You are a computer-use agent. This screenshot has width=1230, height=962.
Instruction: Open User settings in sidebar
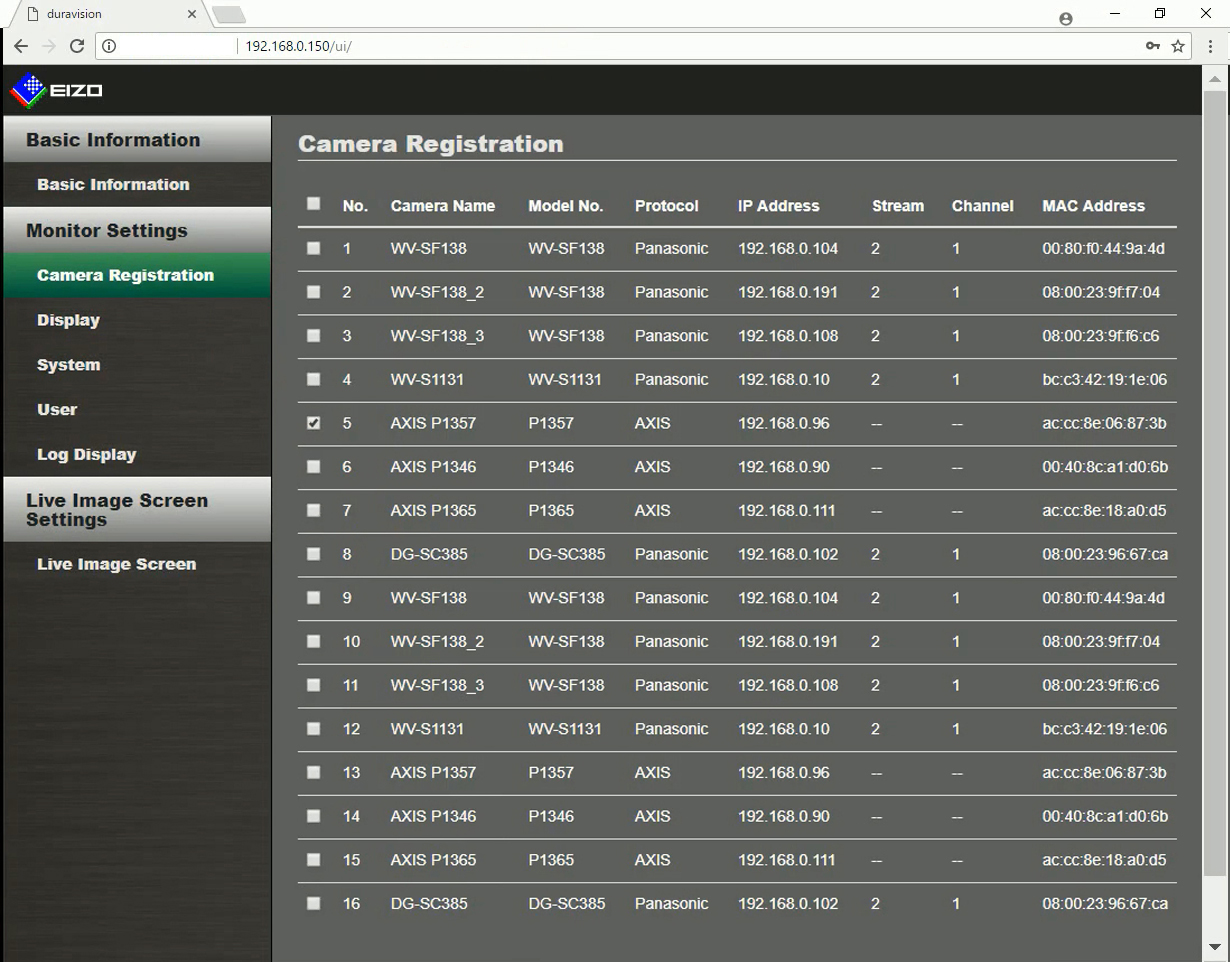(137, 409)
